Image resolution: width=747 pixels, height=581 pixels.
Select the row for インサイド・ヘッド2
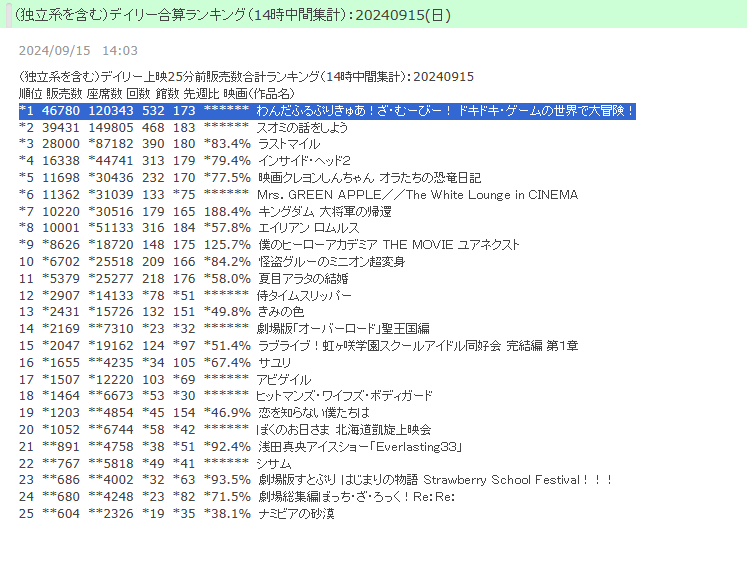(x=185, y=160)
